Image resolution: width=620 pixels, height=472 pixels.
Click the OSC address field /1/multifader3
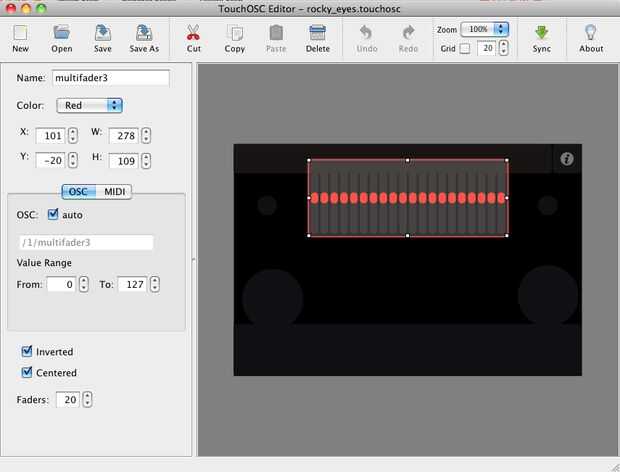tap(86, 242)
